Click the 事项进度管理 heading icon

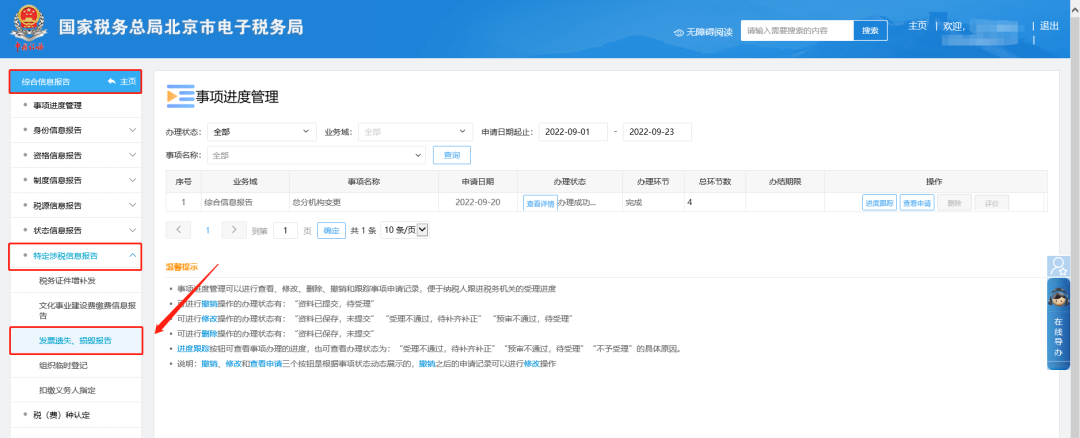[x=180, y=96]
